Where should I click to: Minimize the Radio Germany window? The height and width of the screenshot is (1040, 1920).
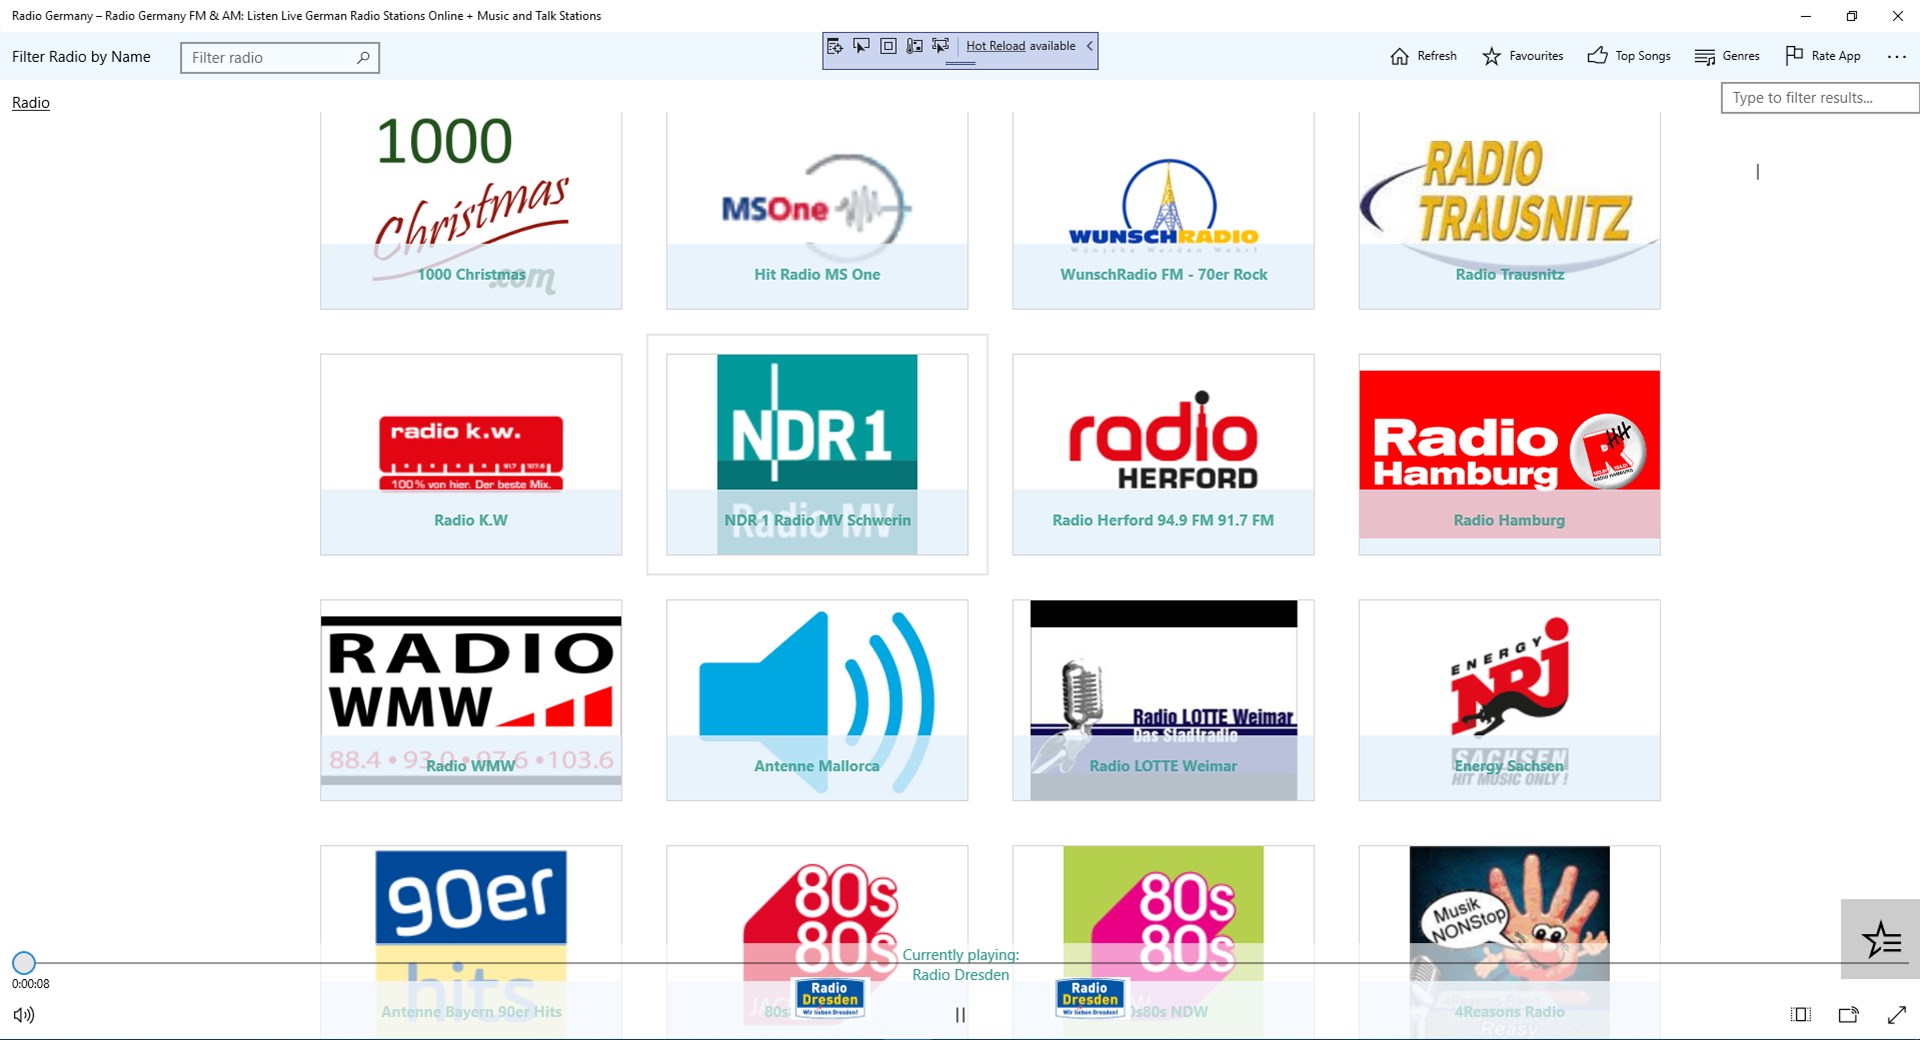[1806, 16]
